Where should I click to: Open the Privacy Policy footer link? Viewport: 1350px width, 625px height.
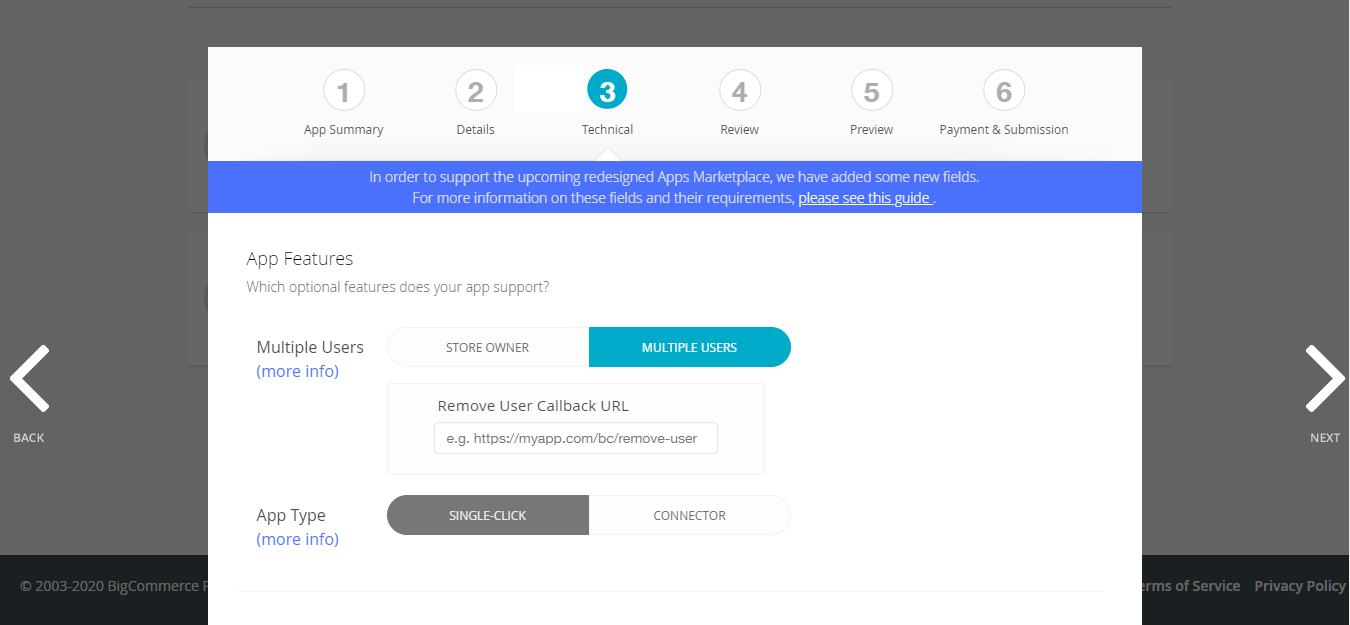tap(1300, 586)
